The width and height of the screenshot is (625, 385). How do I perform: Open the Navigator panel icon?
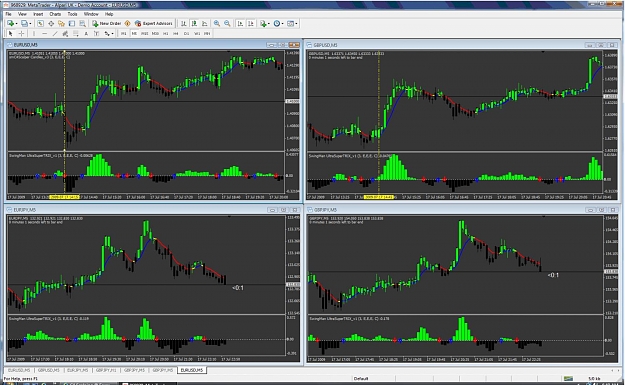61,24
